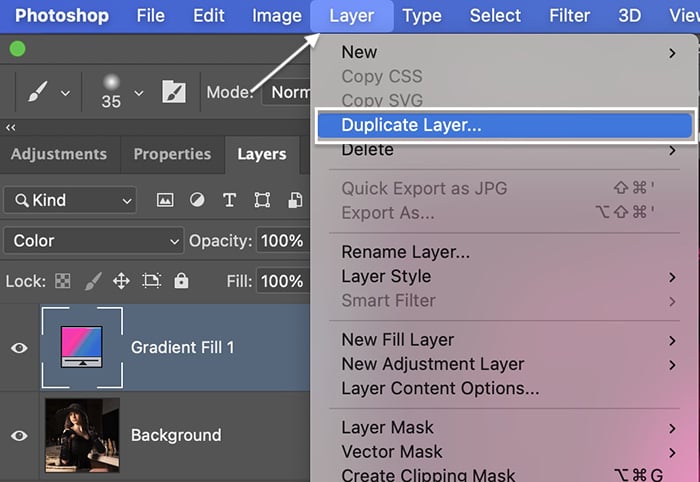Select the Gradient Fill 1 layer name
The image size is (700, 482).
183,347
